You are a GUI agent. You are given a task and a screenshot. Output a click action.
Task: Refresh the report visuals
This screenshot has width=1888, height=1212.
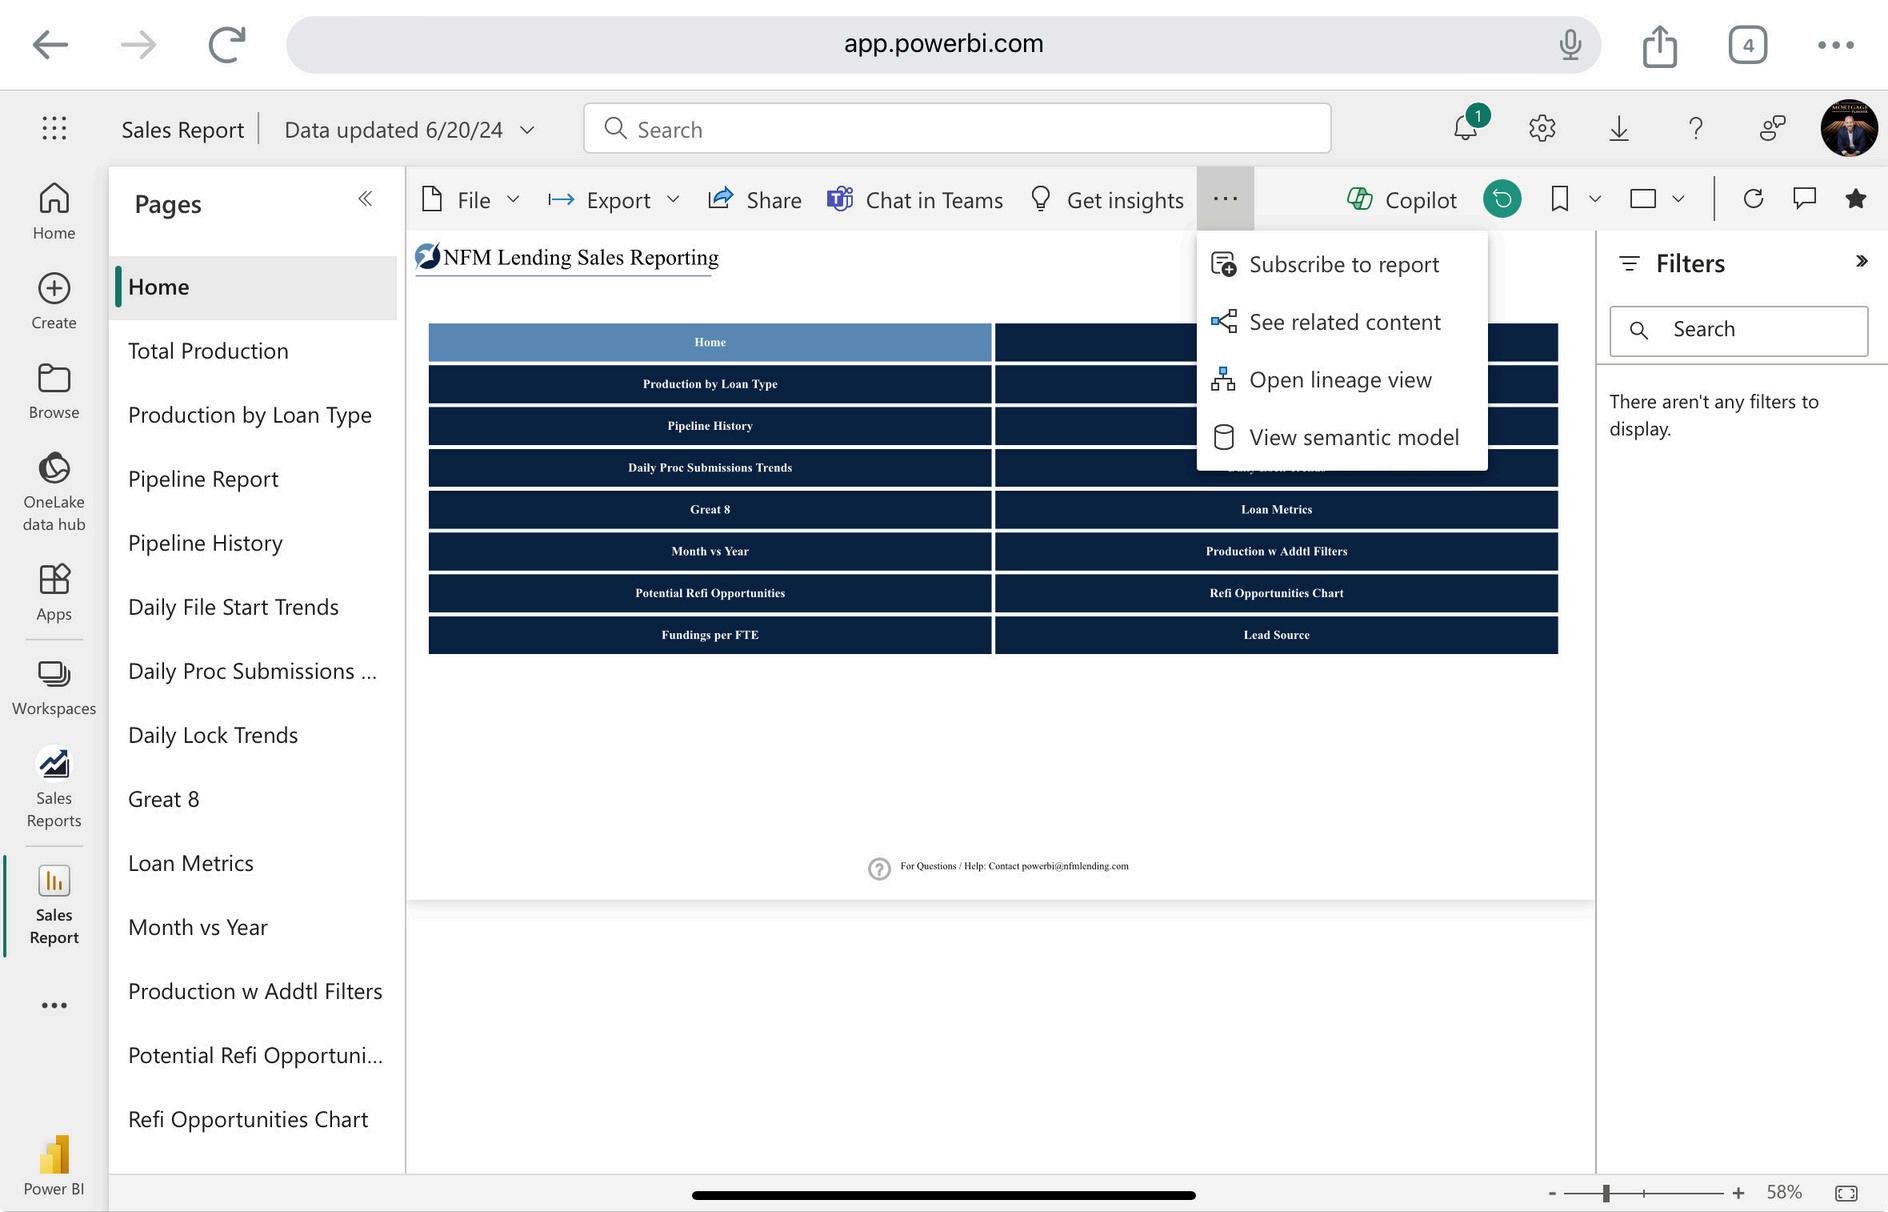point(1753,199)
